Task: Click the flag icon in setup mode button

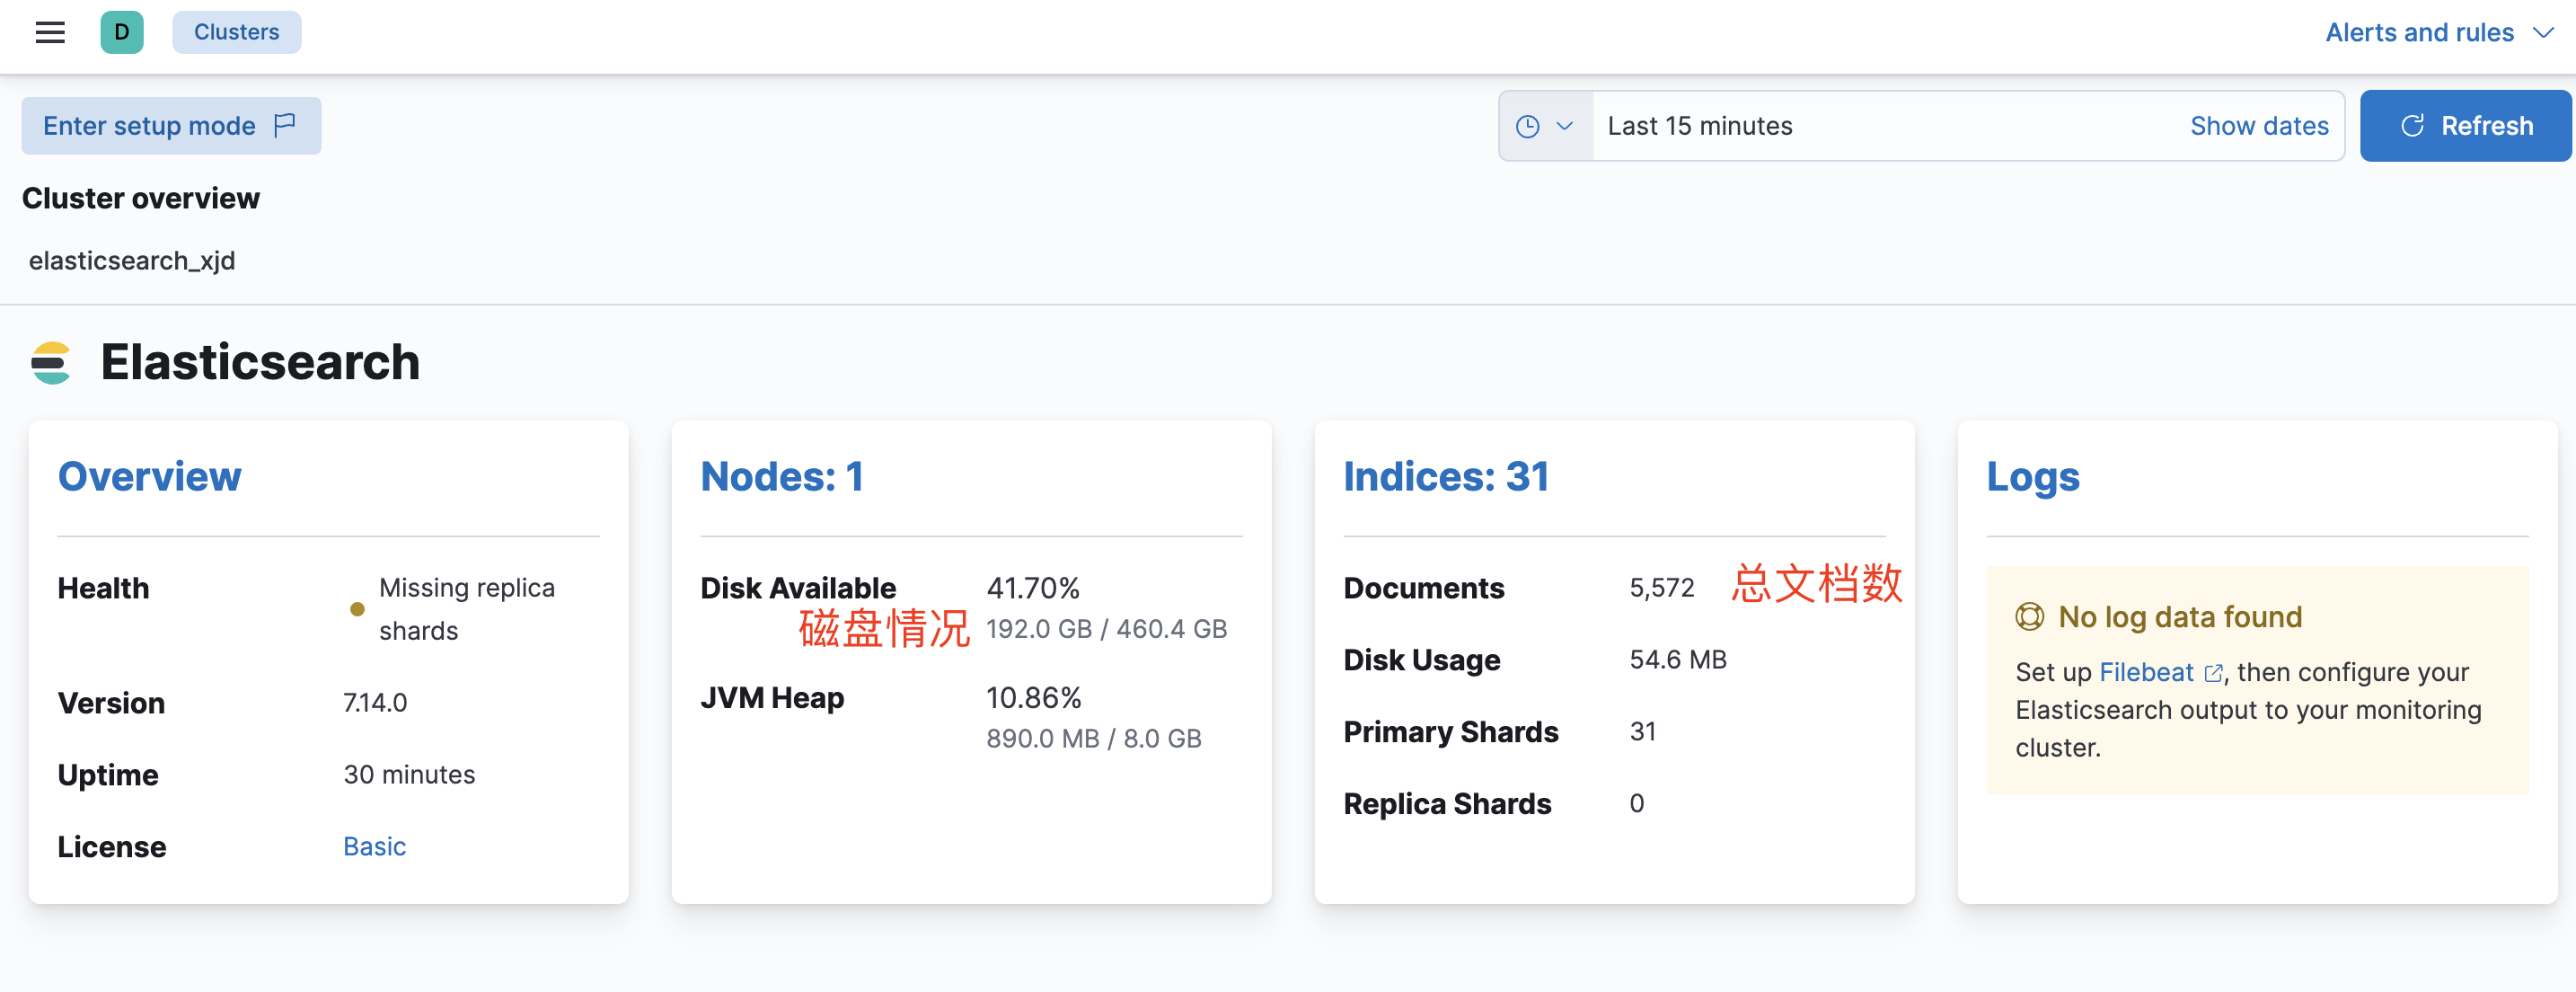Action: (285, 125)
